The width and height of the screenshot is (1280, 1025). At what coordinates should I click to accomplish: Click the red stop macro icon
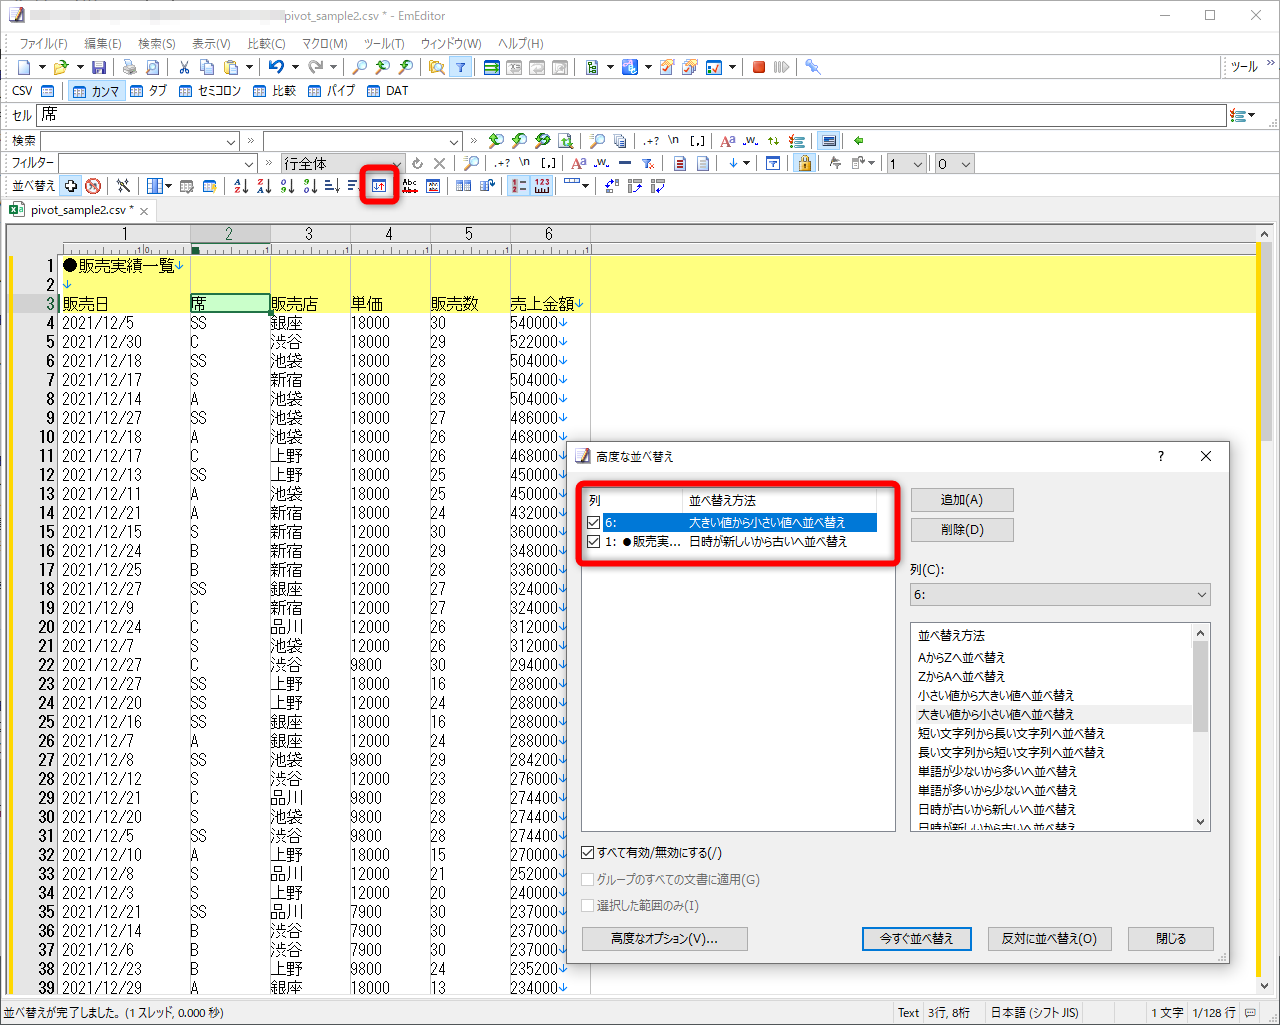point(759,67)
